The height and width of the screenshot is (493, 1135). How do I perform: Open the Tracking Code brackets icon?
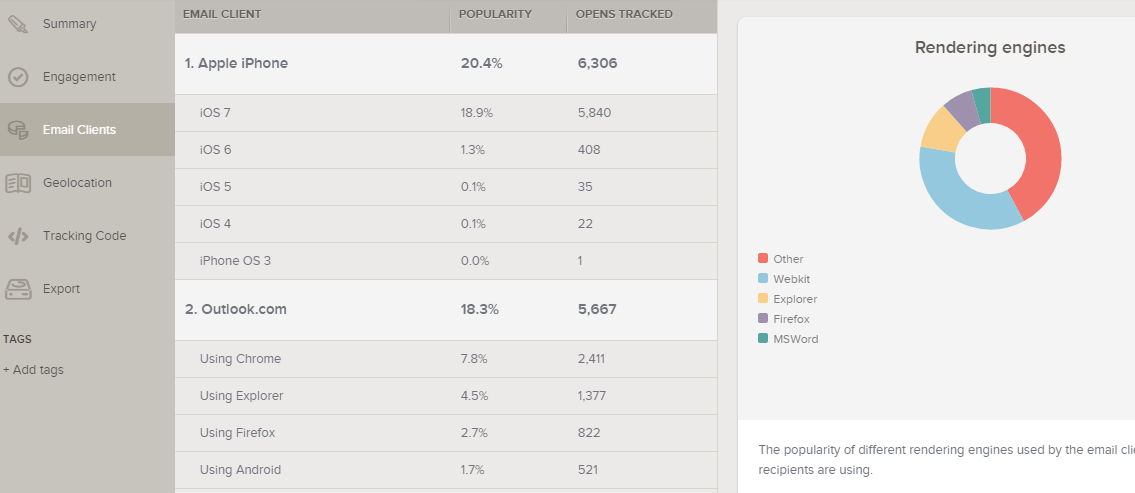(x=17, y=236)
